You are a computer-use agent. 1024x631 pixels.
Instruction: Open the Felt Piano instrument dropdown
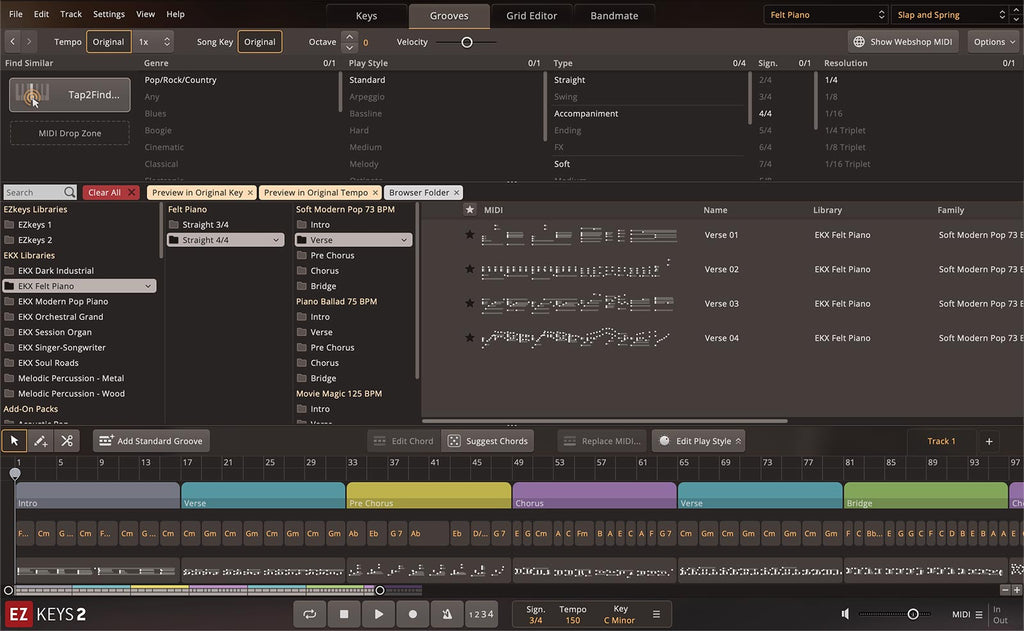(826, 14)
